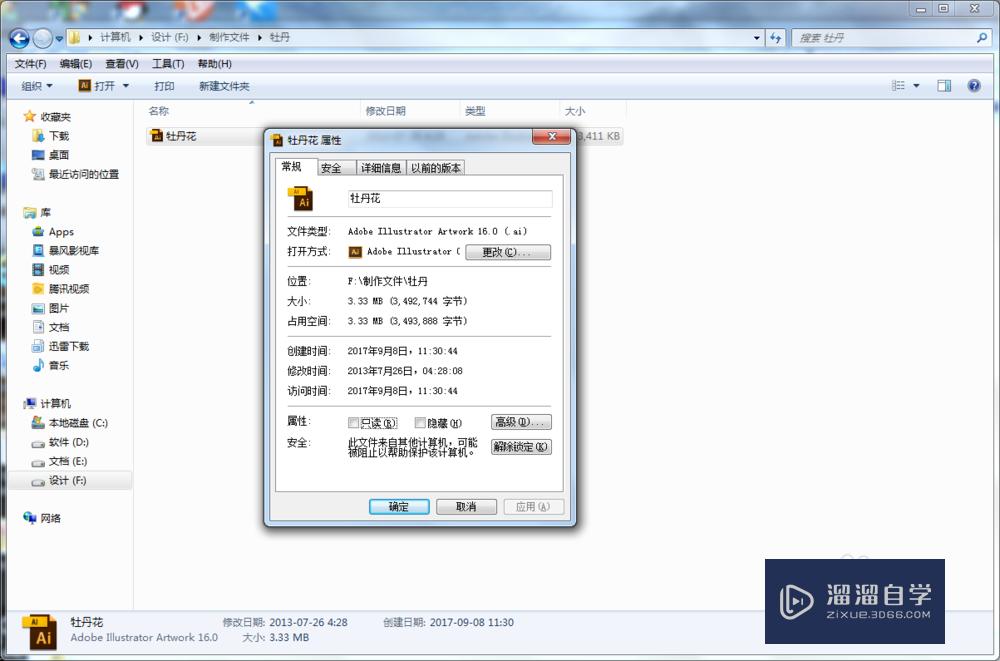Open Windows Explorer help via question mark icon

coord(973,86)
